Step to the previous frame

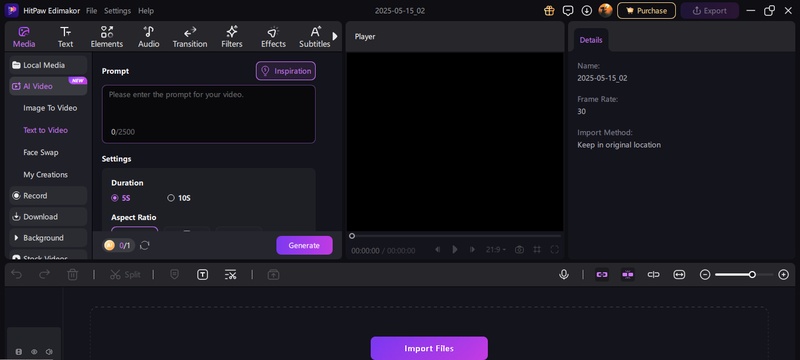pyautogui.click(x=437, y=249)
